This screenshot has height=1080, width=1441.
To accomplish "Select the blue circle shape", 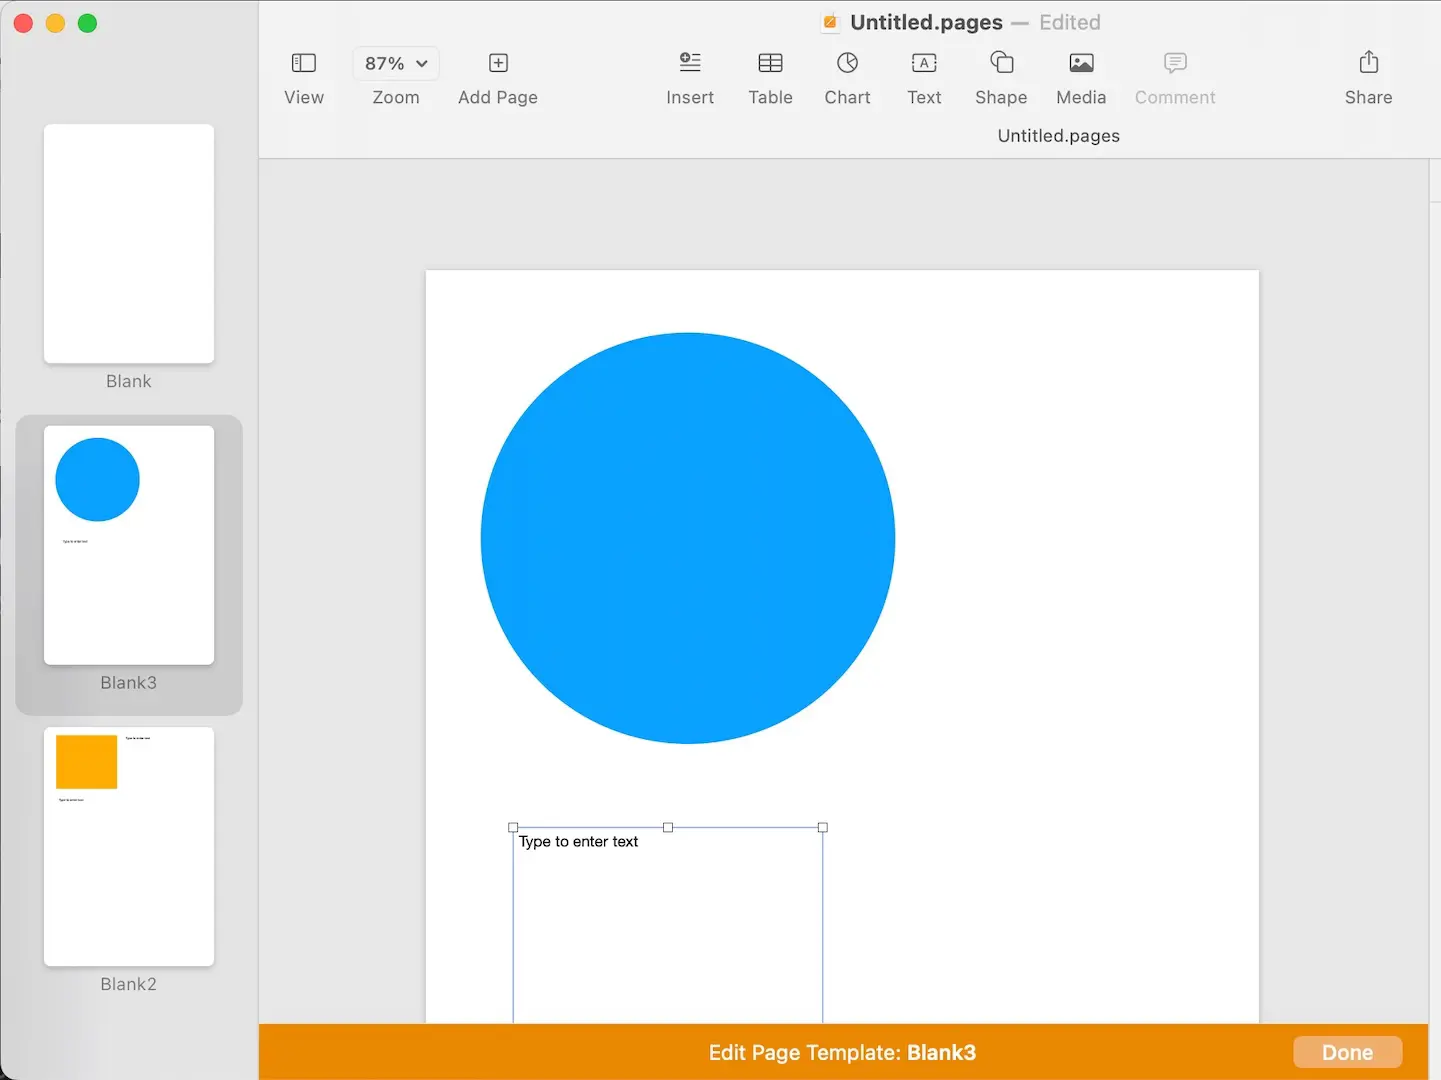I will click(x=688, y=538).
